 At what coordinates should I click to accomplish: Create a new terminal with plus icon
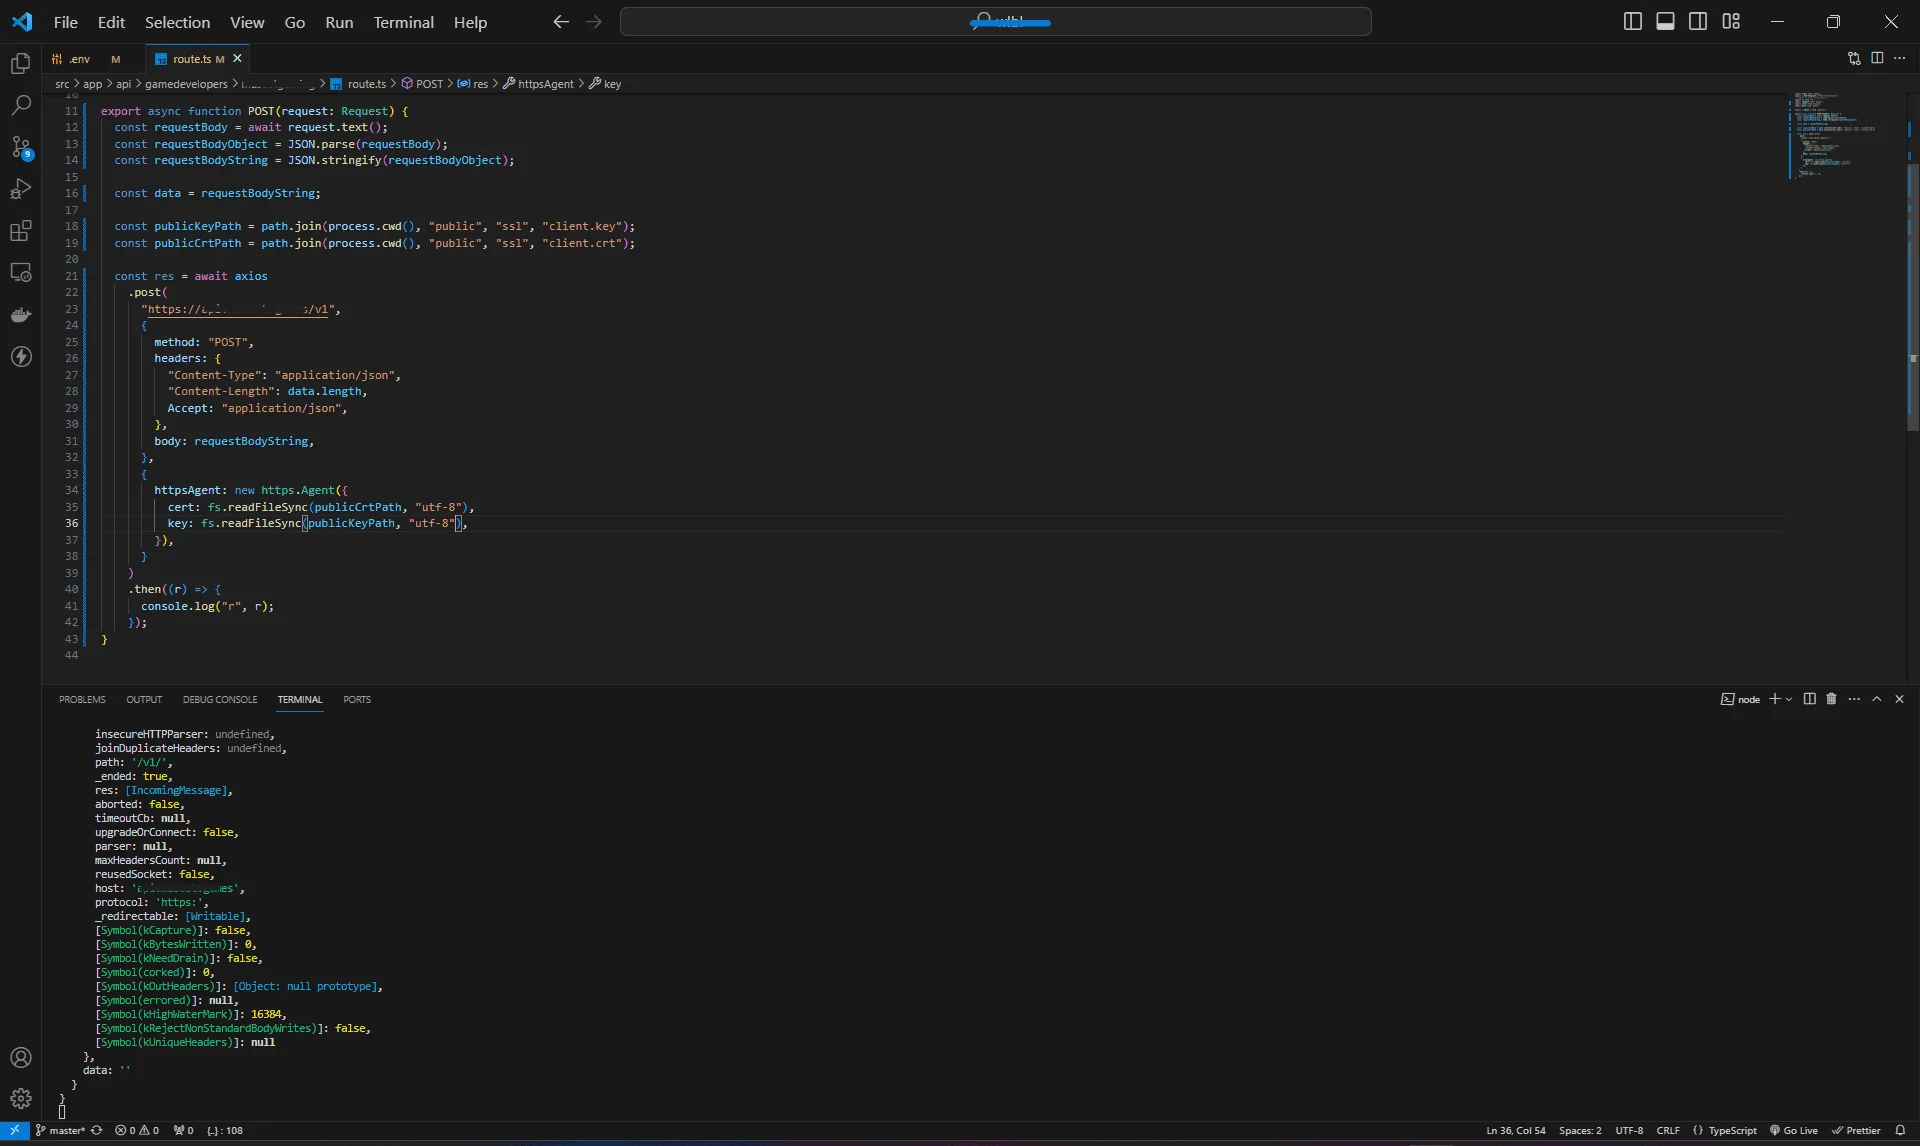click(1775, 699)
